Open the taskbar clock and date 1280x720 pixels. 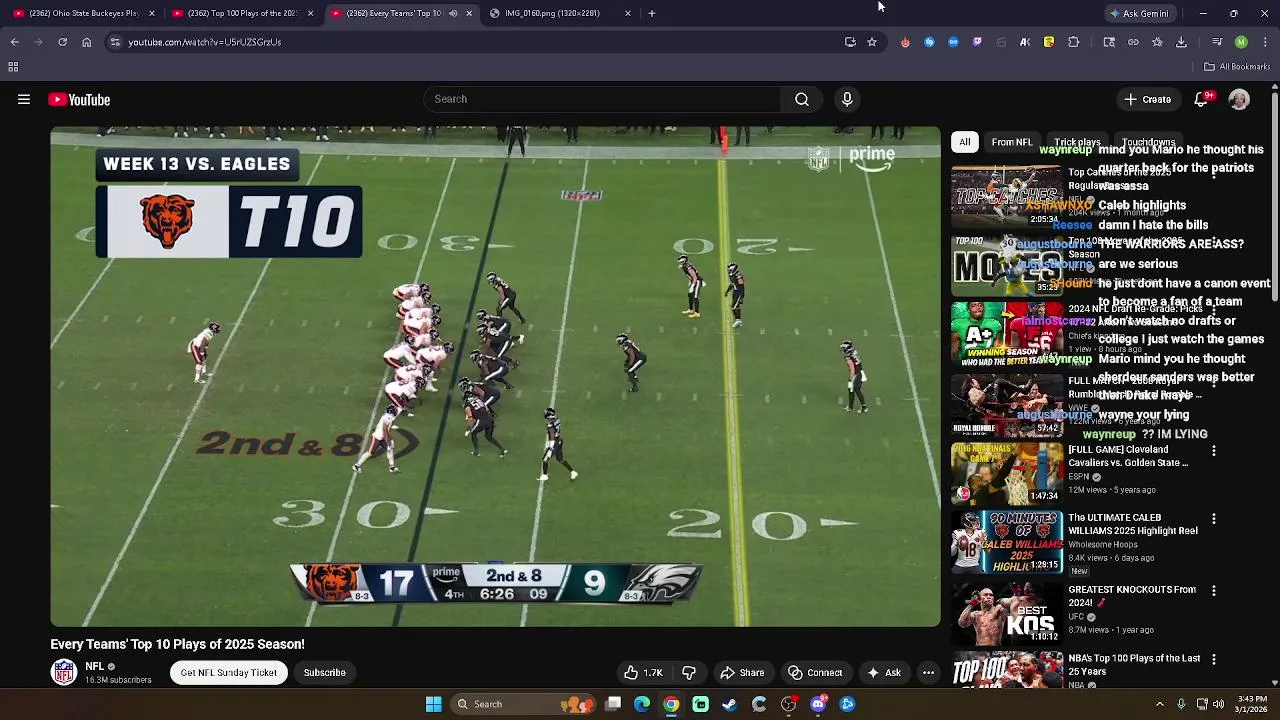pyautogui.click(x=1252, y=704)
